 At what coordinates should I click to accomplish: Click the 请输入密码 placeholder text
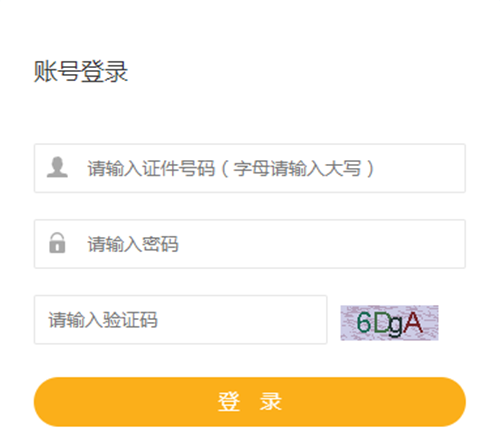[133, 244]
